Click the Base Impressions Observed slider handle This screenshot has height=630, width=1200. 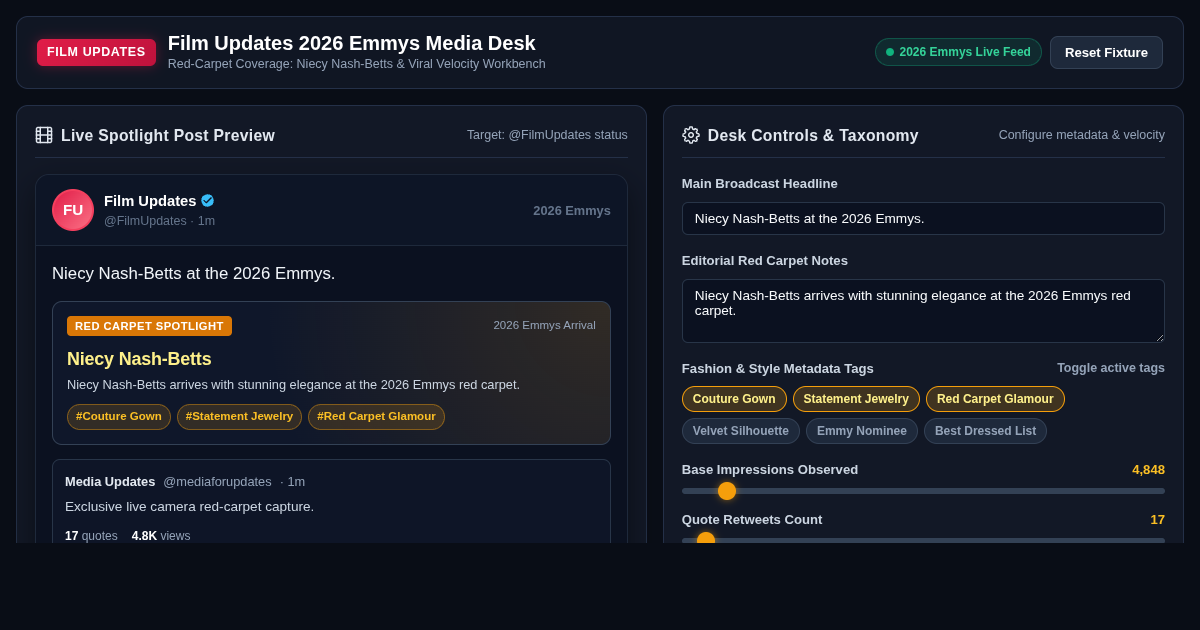click(727, 491)
